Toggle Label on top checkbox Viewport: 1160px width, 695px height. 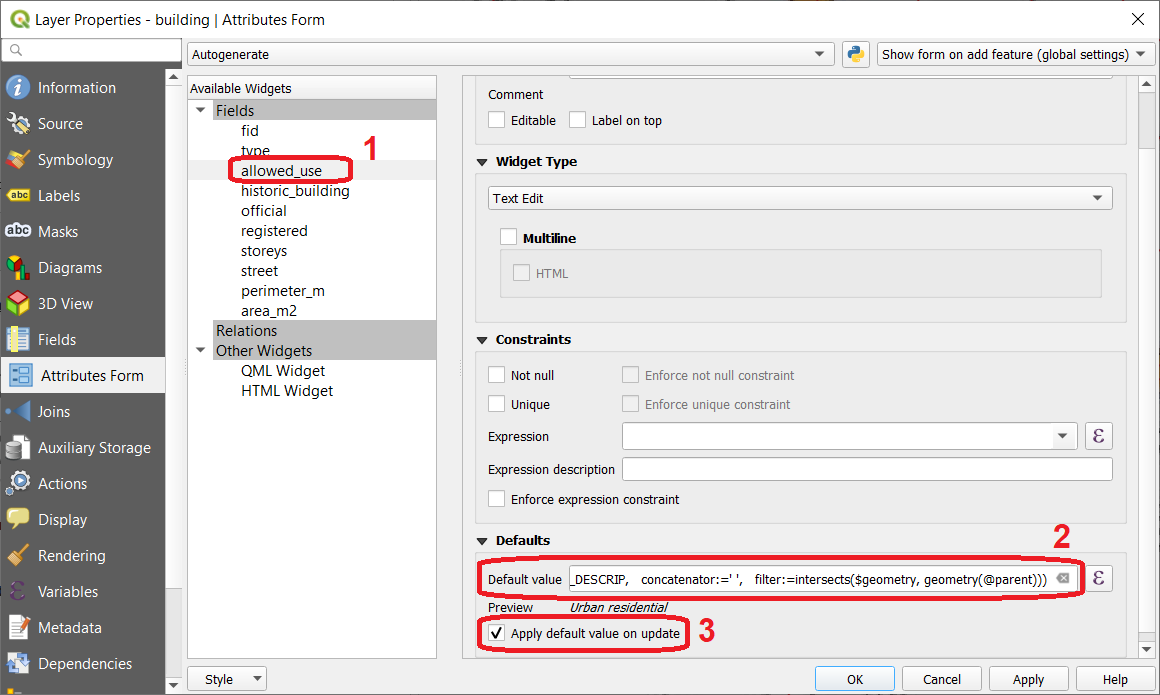pos(578,120)
